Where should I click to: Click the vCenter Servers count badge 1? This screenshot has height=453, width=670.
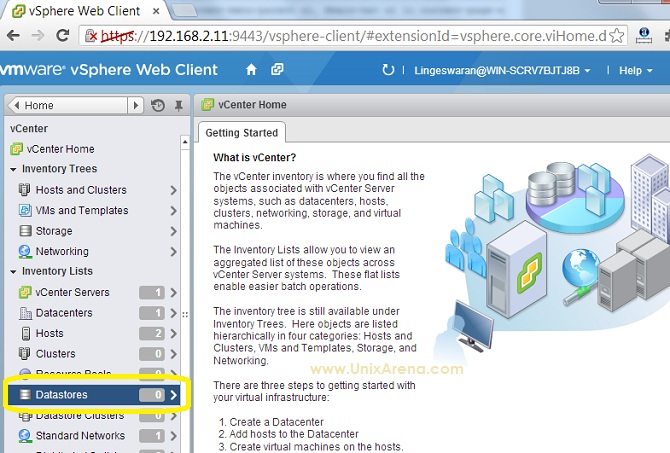tap(152, 293)
